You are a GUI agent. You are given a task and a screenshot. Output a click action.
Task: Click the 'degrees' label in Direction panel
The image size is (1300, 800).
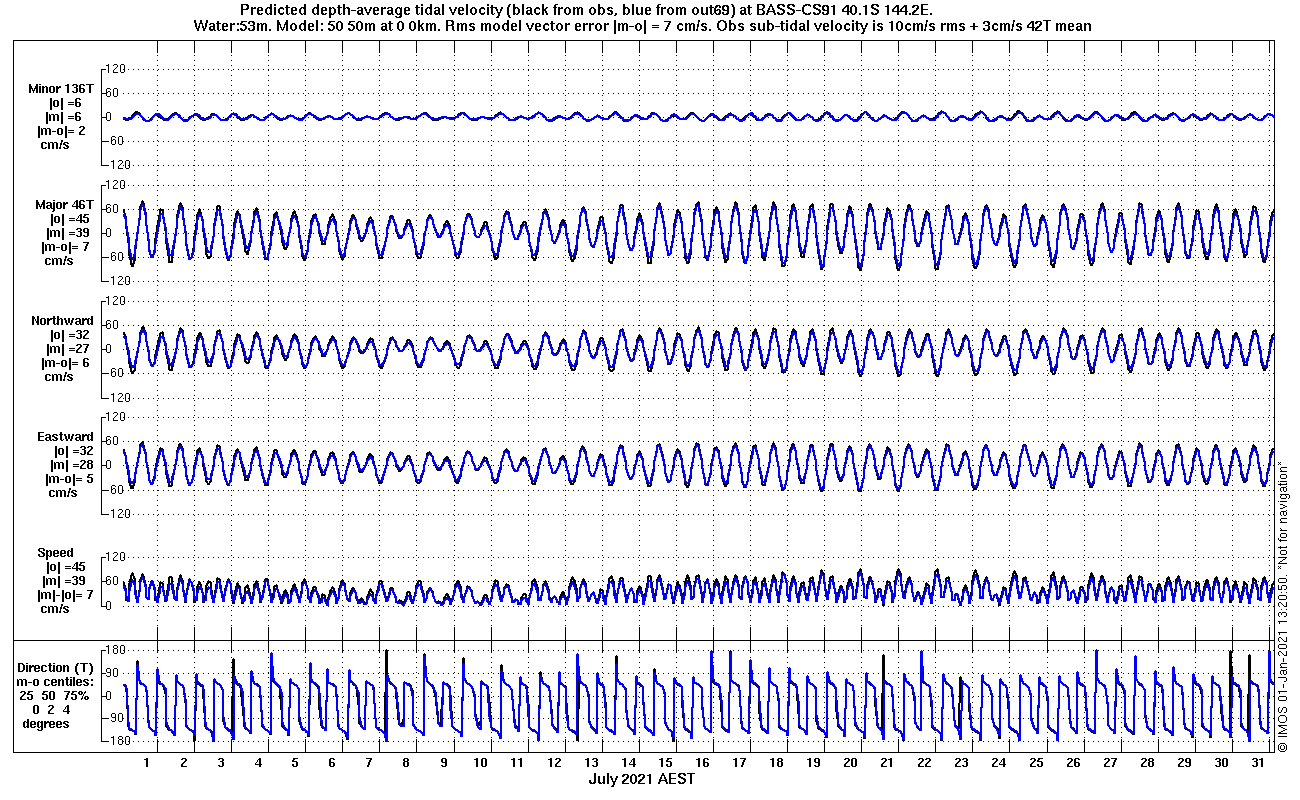pos(45,723)
